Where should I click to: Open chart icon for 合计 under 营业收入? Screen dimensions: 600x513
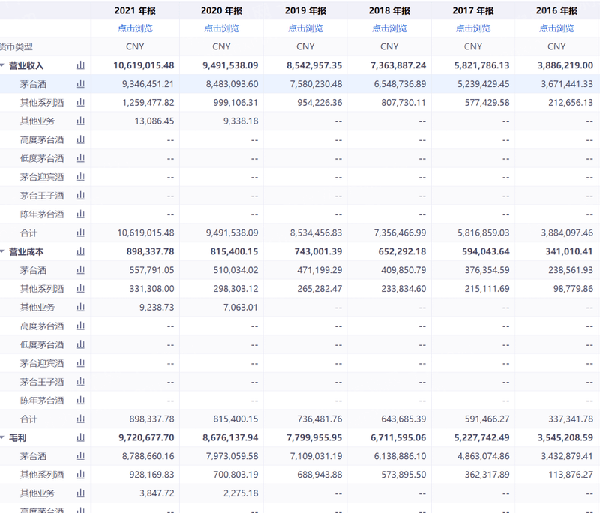coord(81,232)
